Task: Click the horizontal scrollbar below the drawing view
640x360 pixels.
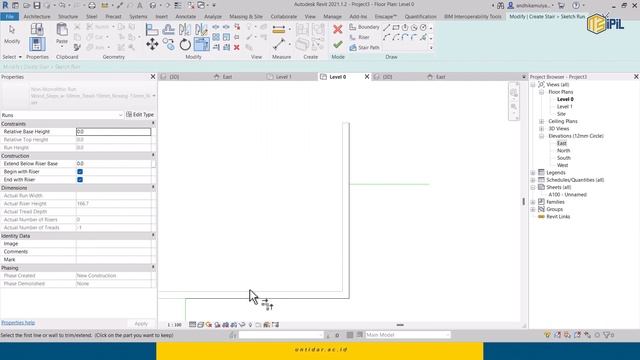Action: coord(400,325)
